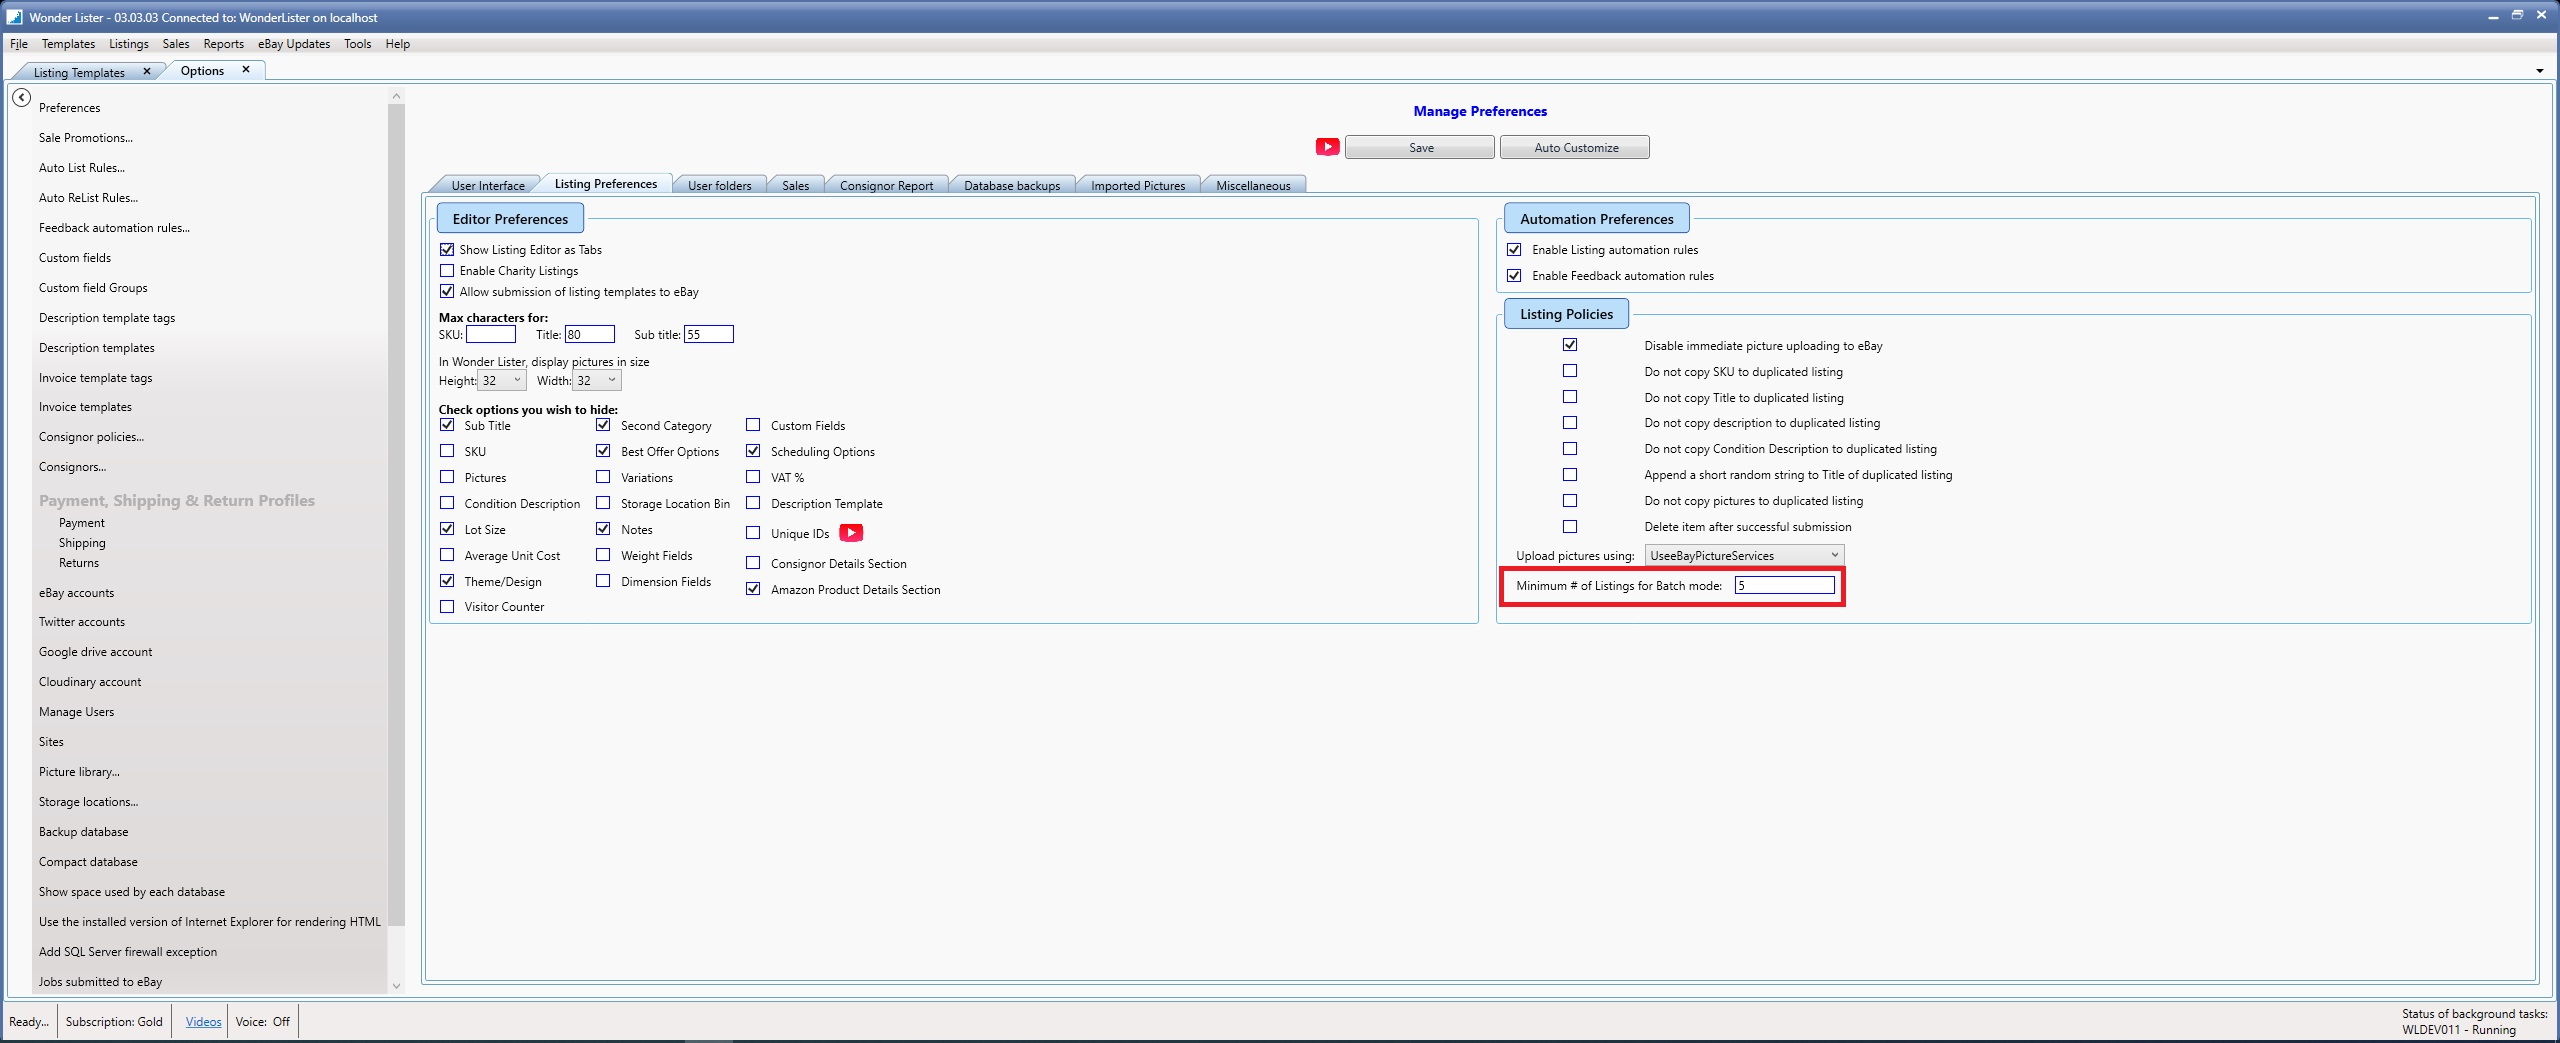This screenshot has width=2560, height=1043.
Task: Open the Templates menu
Action: click(68, 44)
